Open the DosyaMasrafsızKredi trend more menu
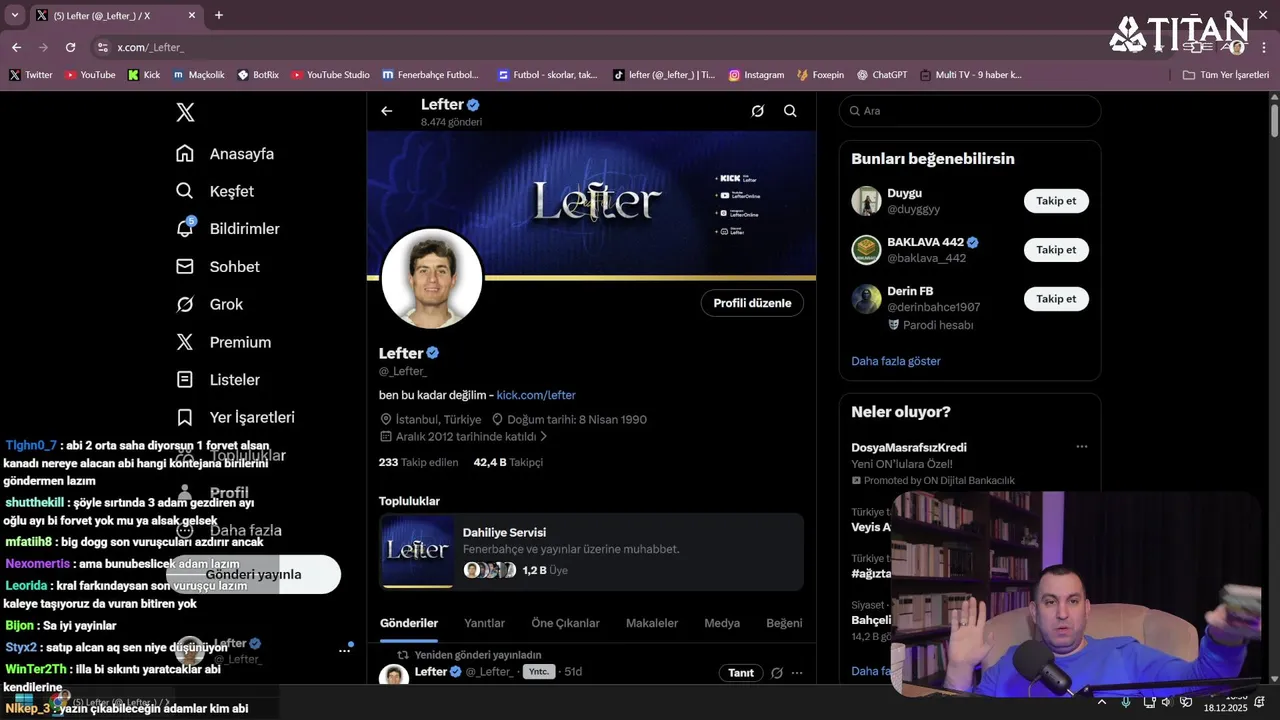 tap(1081, 447)
